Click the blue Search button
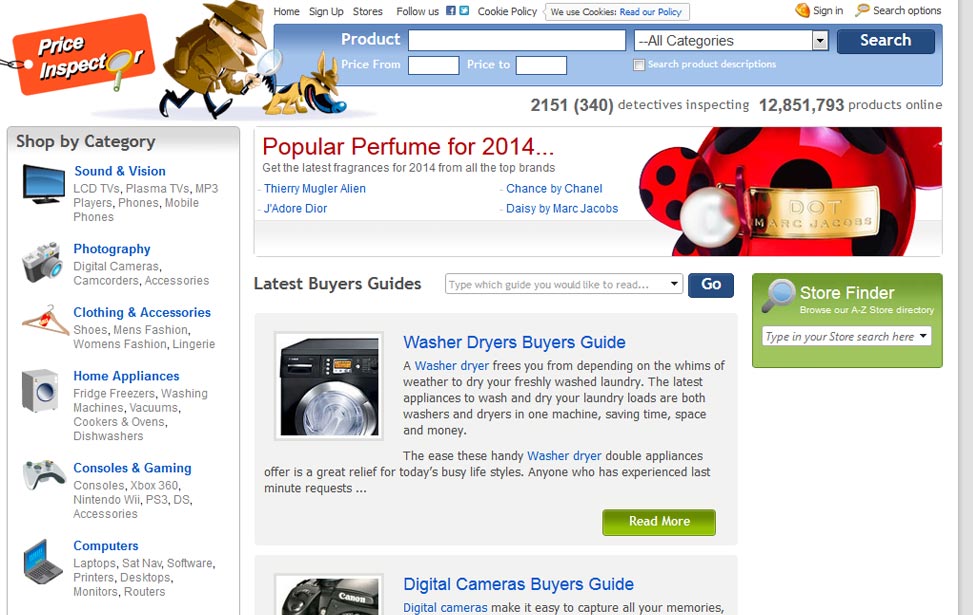 (x=886, y=41)
